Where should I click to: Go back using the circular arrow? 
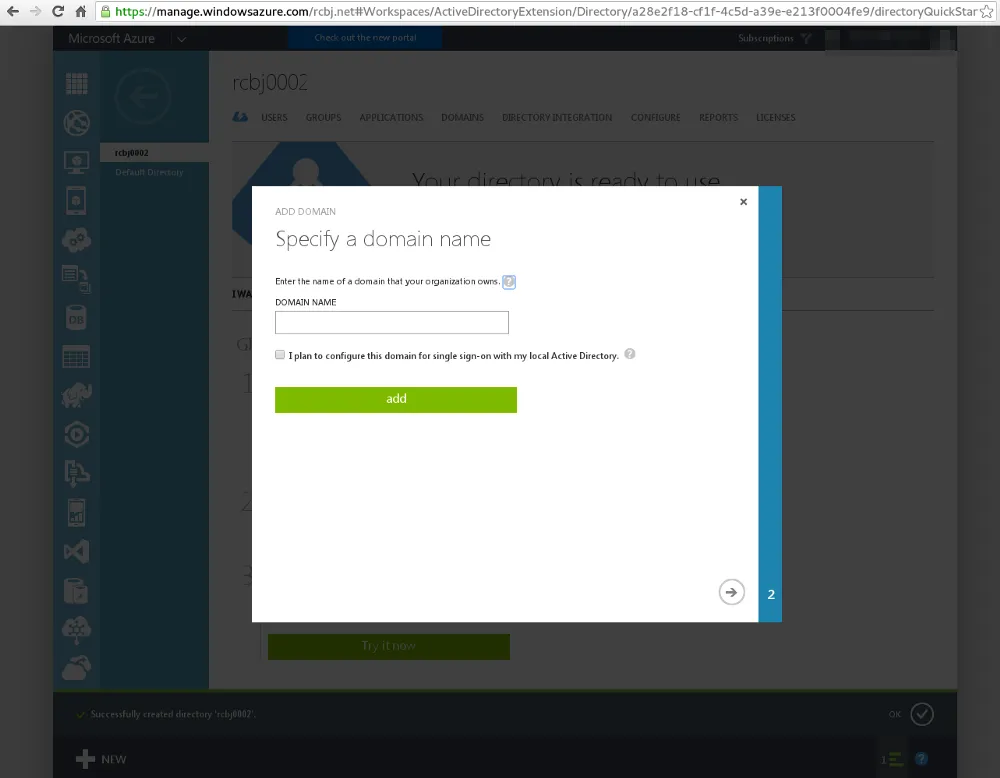coord(143,96)
